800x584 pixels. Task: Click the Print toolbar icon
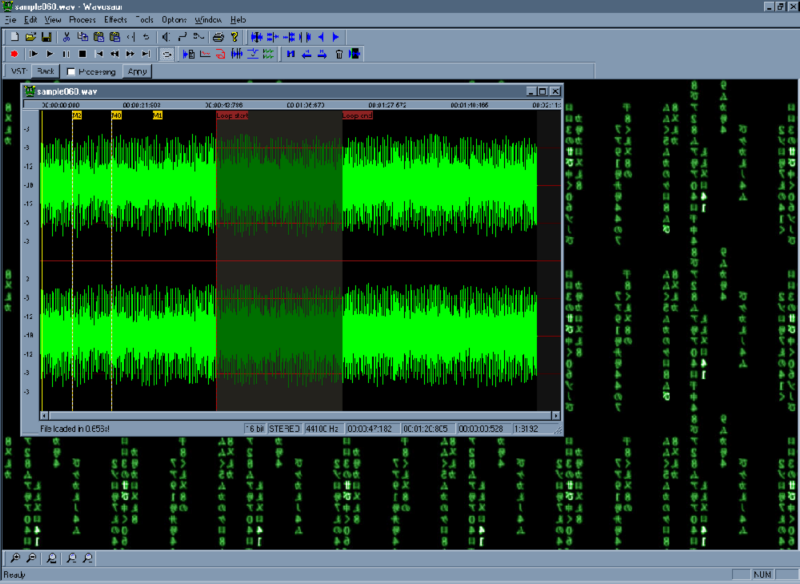218,37
